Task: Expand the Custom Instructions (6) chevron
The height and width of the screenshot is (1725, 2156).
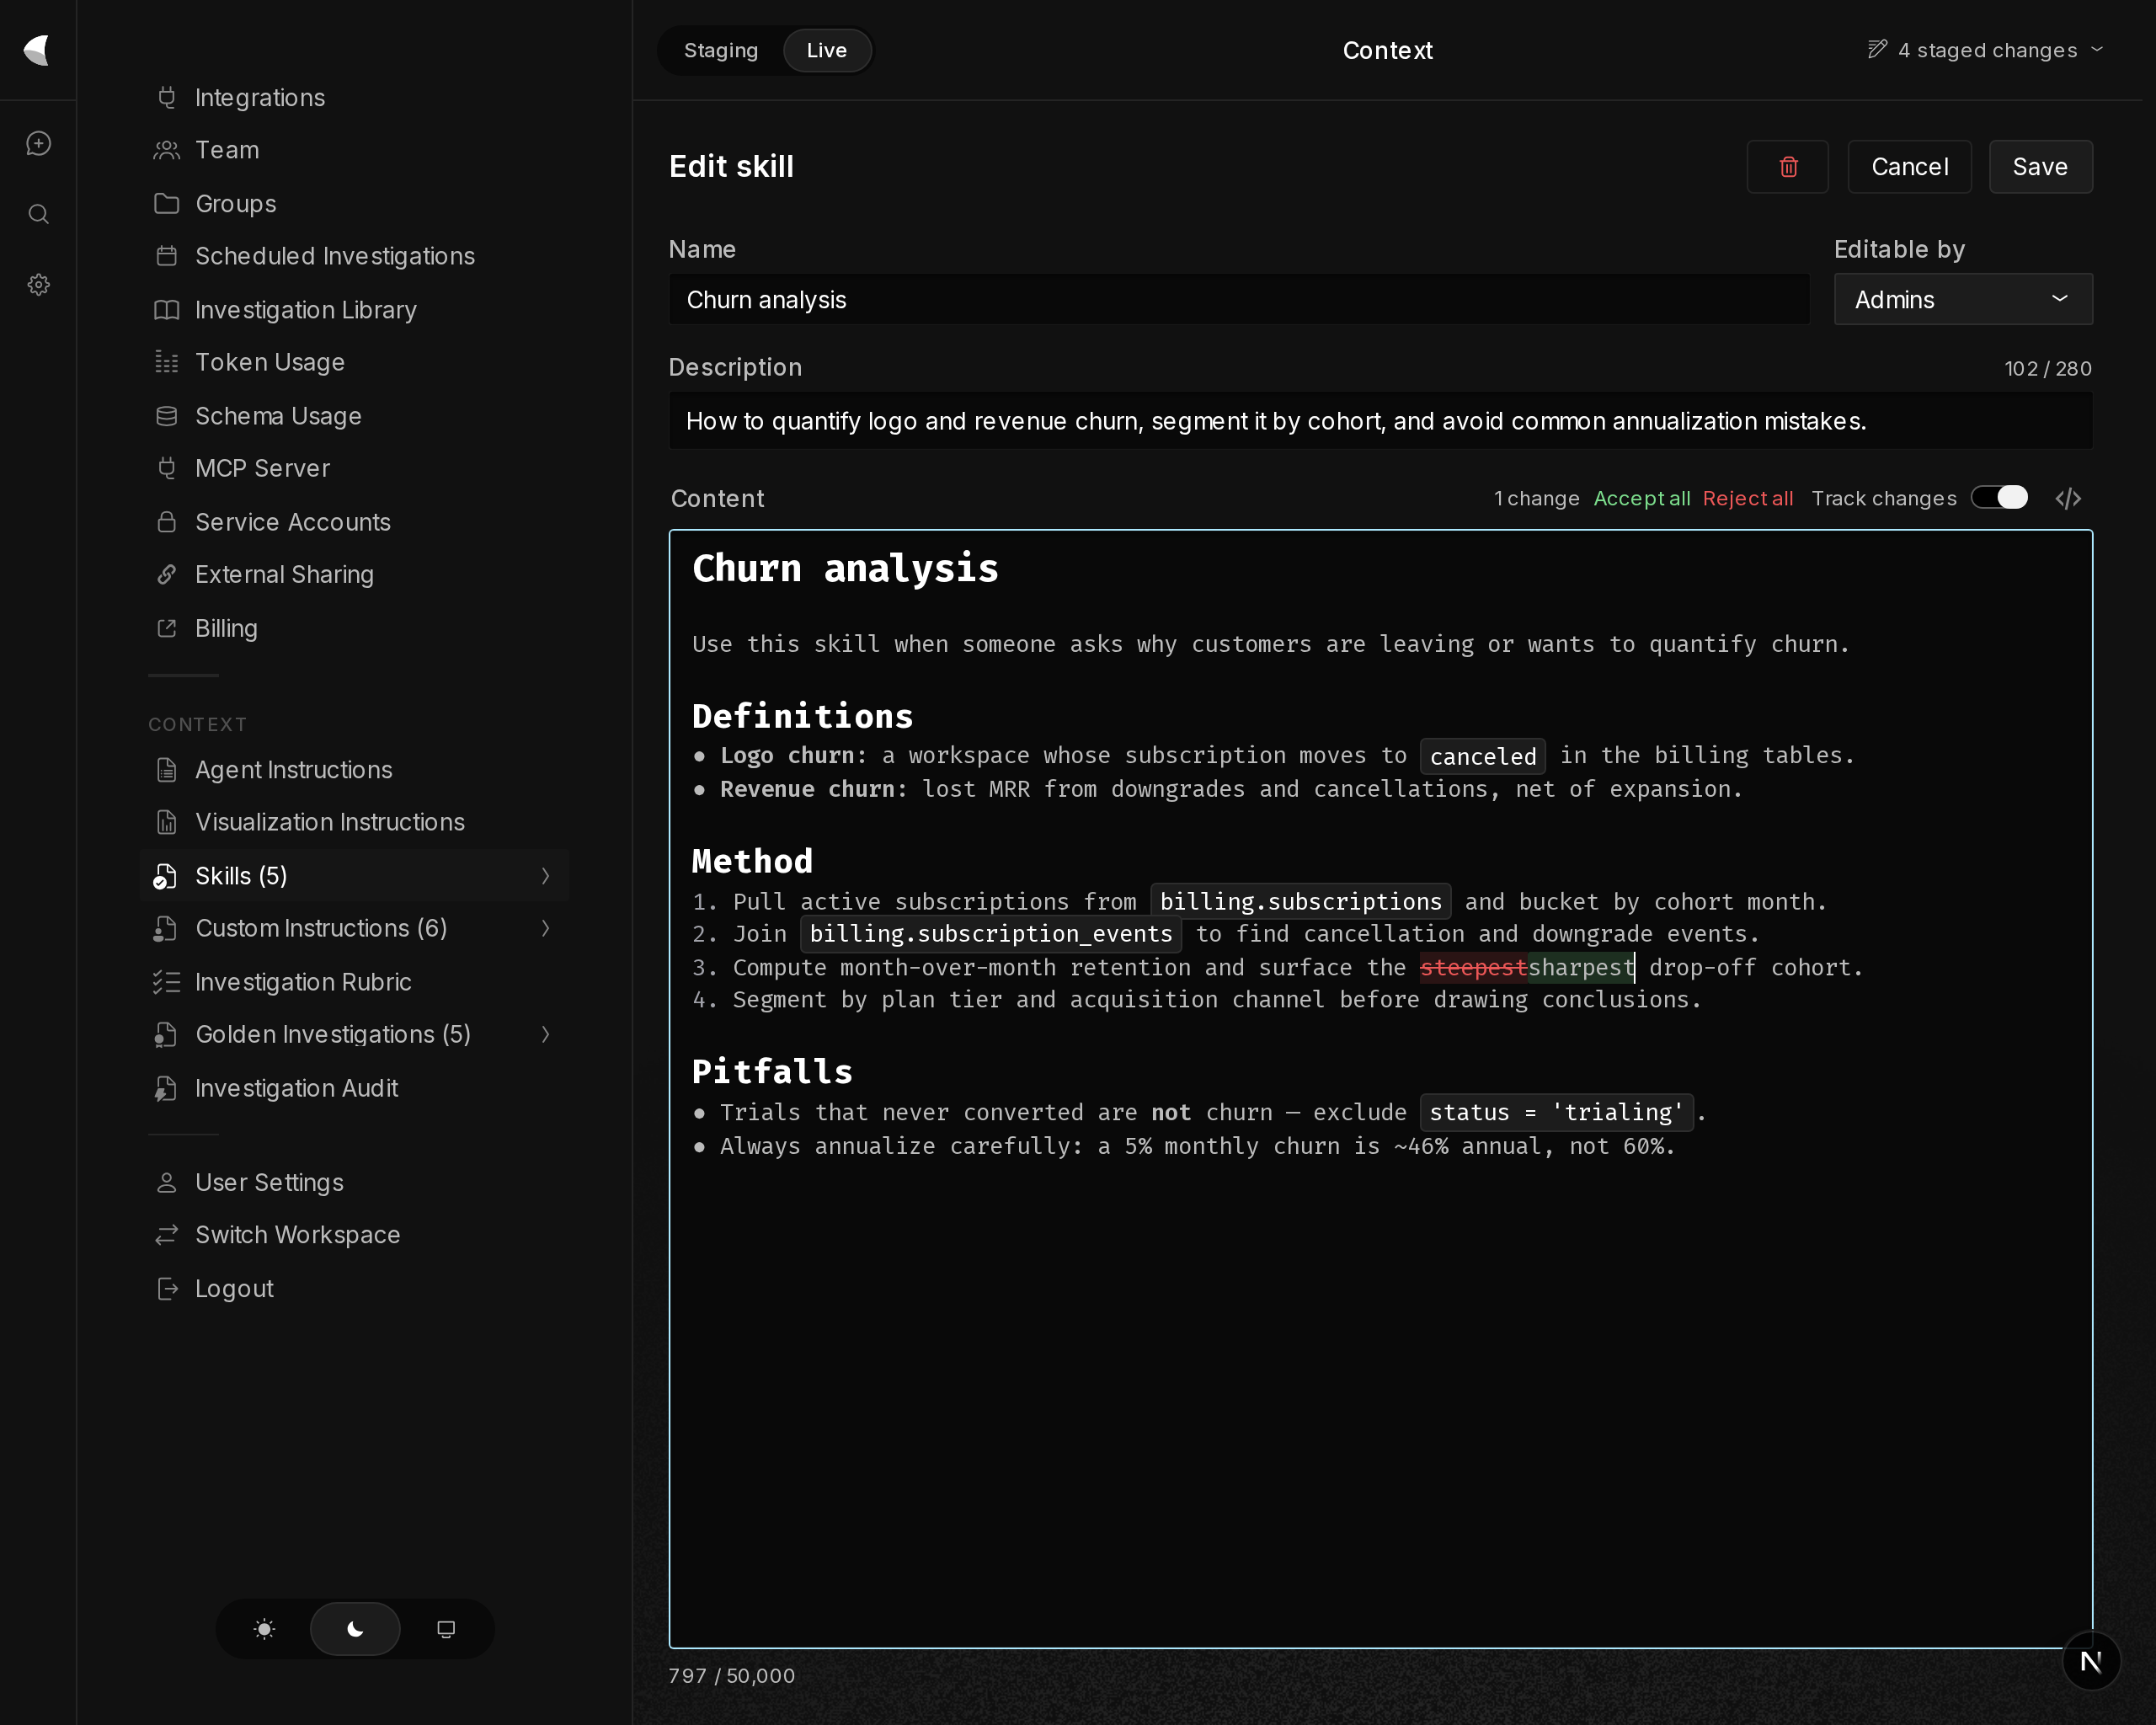Action: (x=545, y=928)
